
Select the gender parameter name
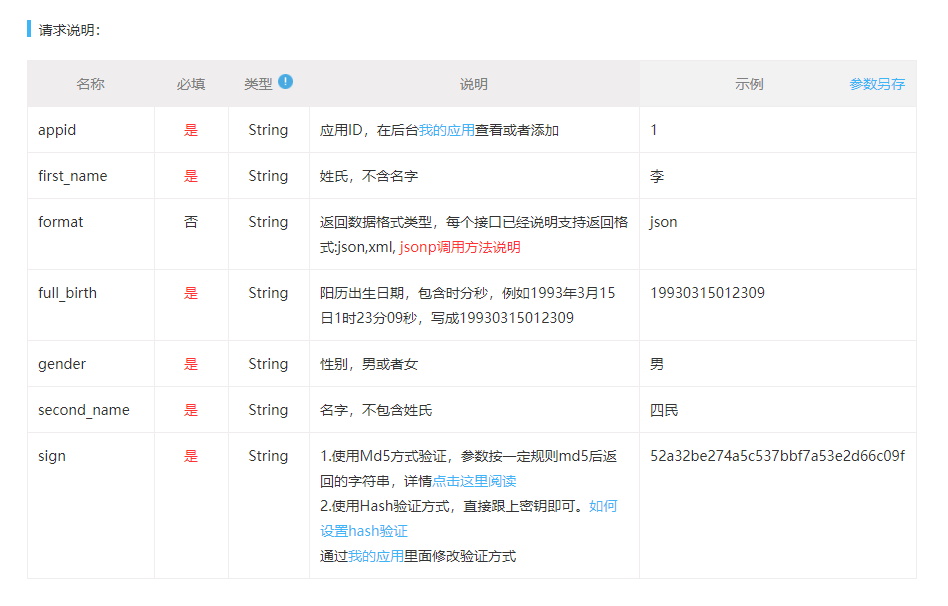click(x=62, y=365)
